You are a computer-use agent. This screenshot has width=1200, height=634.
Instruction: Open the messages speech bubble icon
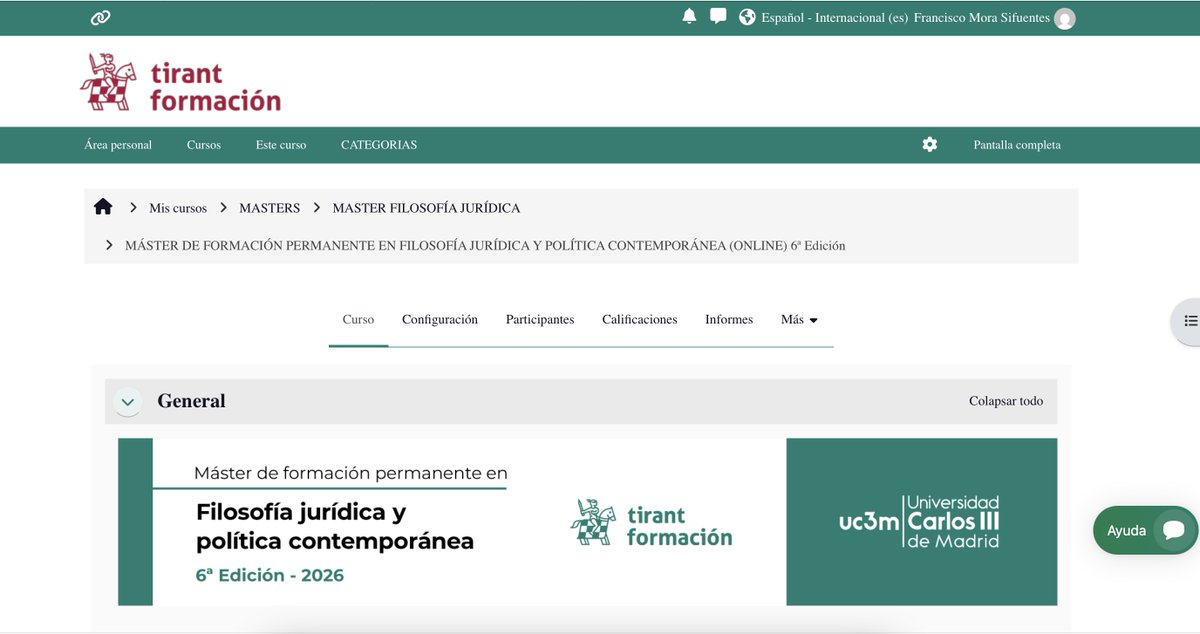[718, 16]
